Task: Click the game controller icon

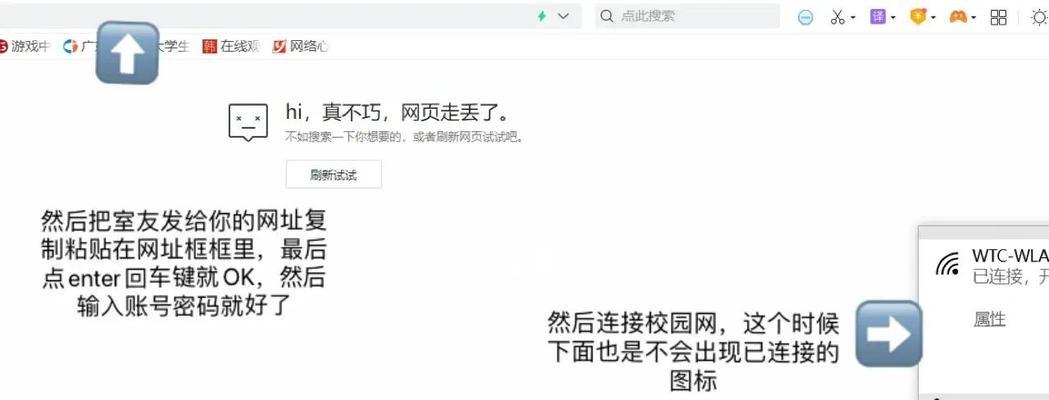Action: (x=958, y=17)
